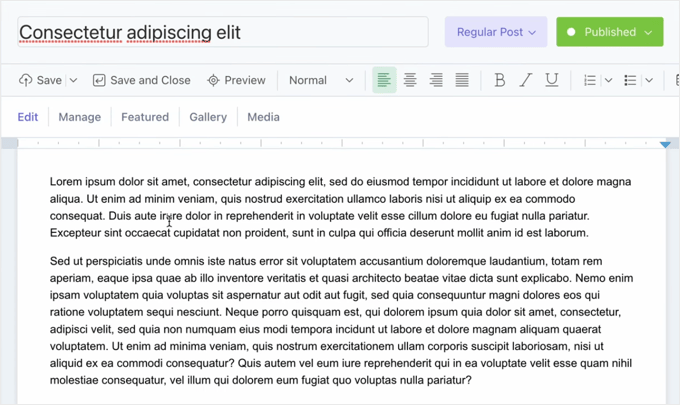Toggle bold formatting
The image size is (680, 405).
pos(499,80)
